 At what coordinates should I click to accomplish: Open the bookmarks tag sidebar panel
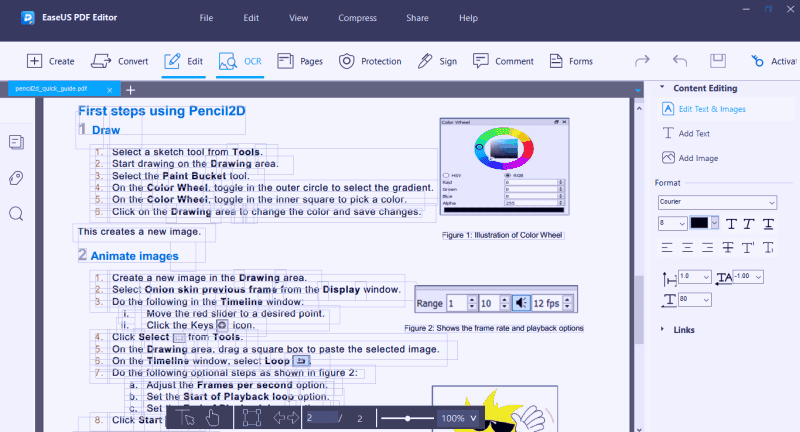point(16,178)
